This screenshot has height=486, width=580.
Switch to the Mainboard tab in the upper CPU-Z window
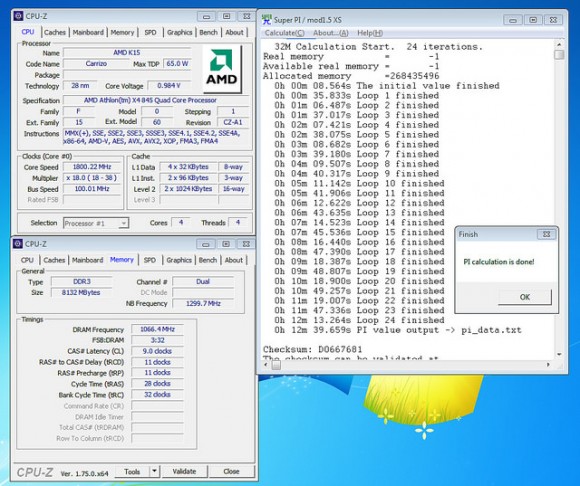tap(88, 32)
